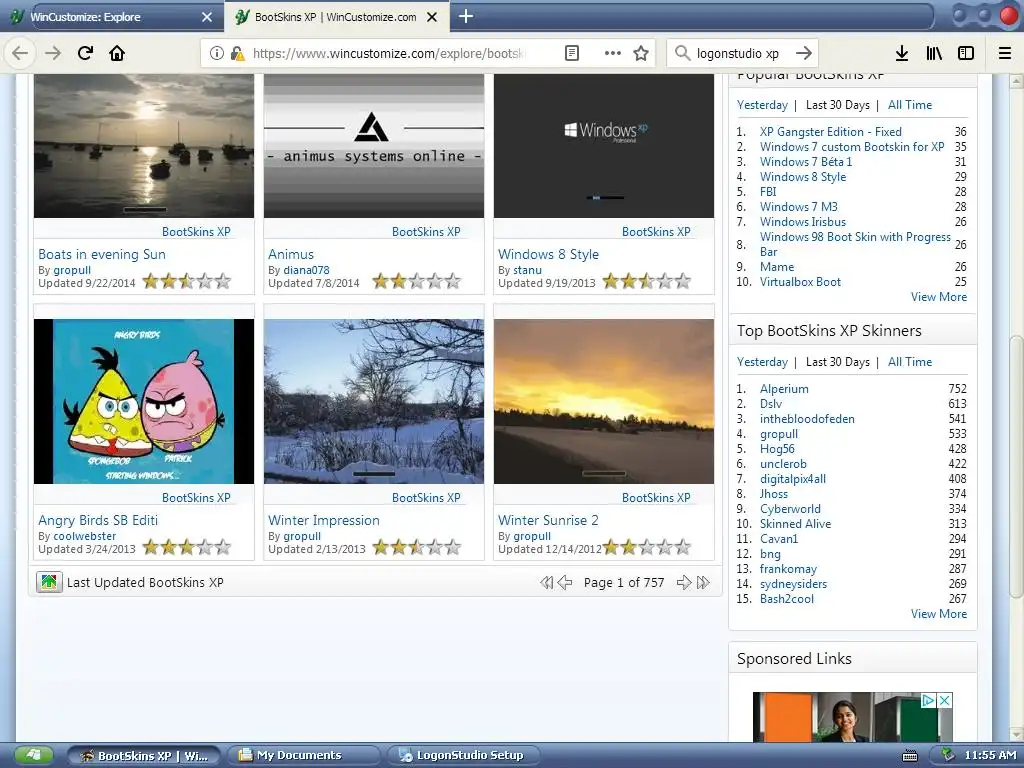
Task: View author coolwebster profile
Action: click(84, 536)
